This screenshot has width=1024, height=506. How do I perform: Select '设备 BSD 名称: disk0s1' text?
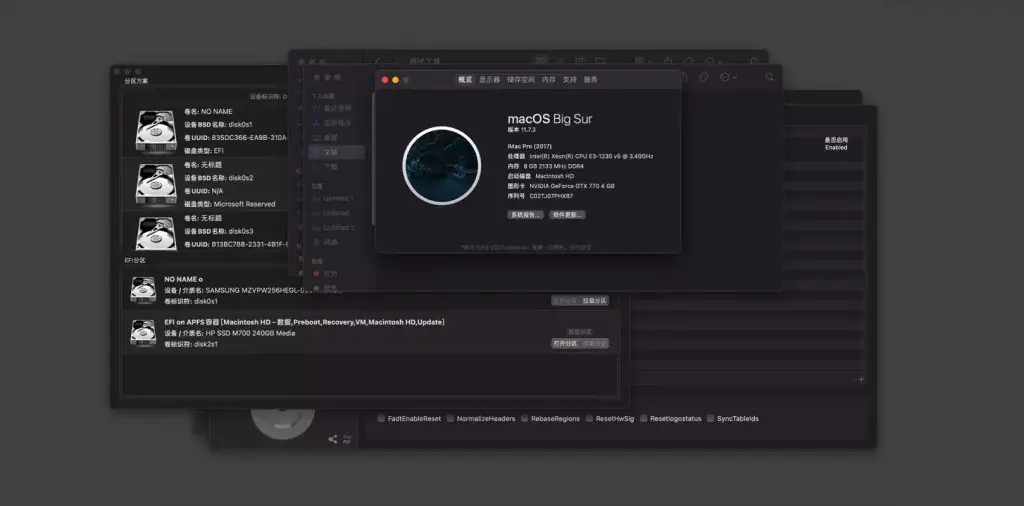click(218, 124)
